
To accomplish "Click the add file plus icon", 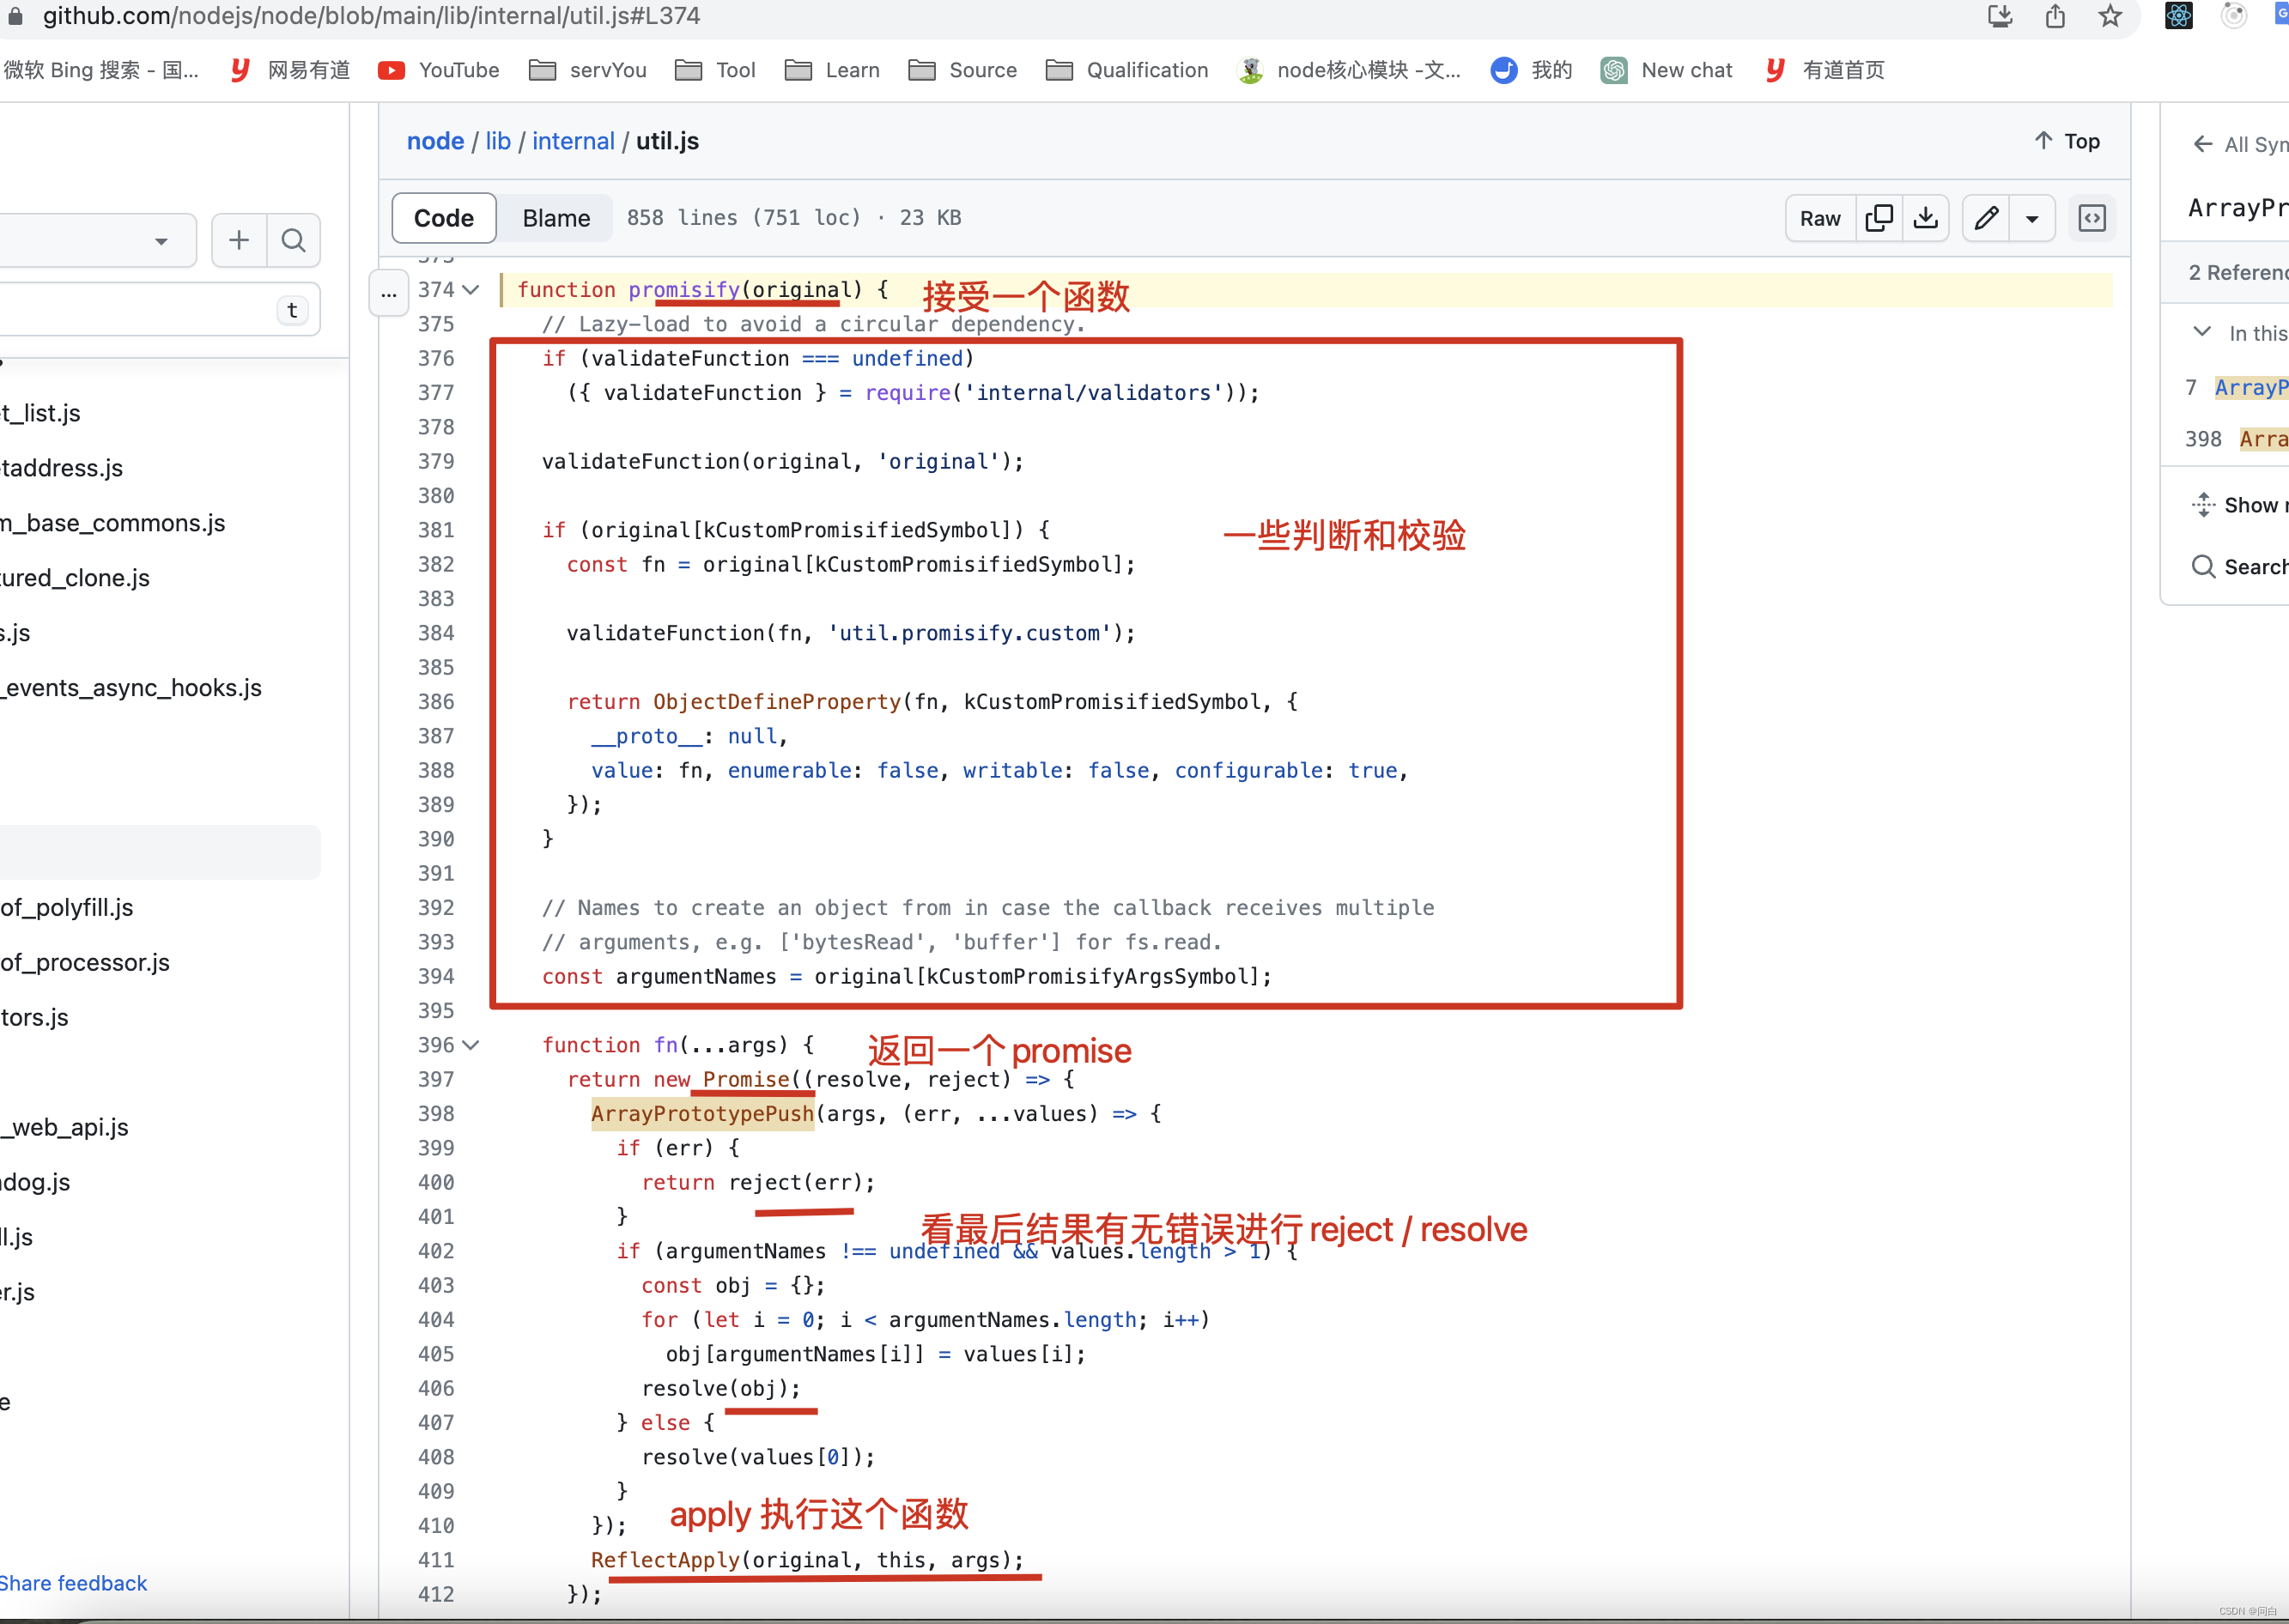I will [x=238, y=240].
